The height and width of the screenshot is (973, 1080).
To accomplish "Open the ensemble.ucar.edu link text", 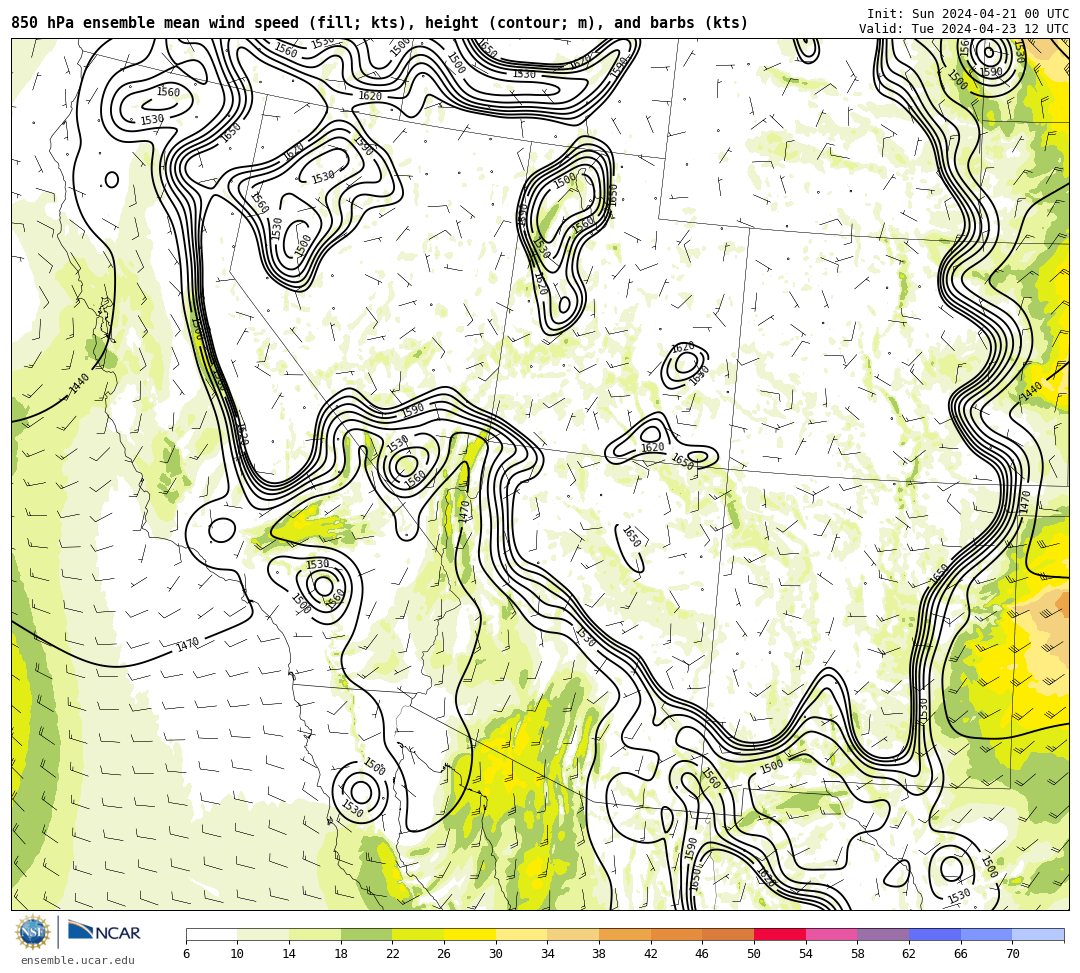I will pyautogui.click(x=77, y=960).
